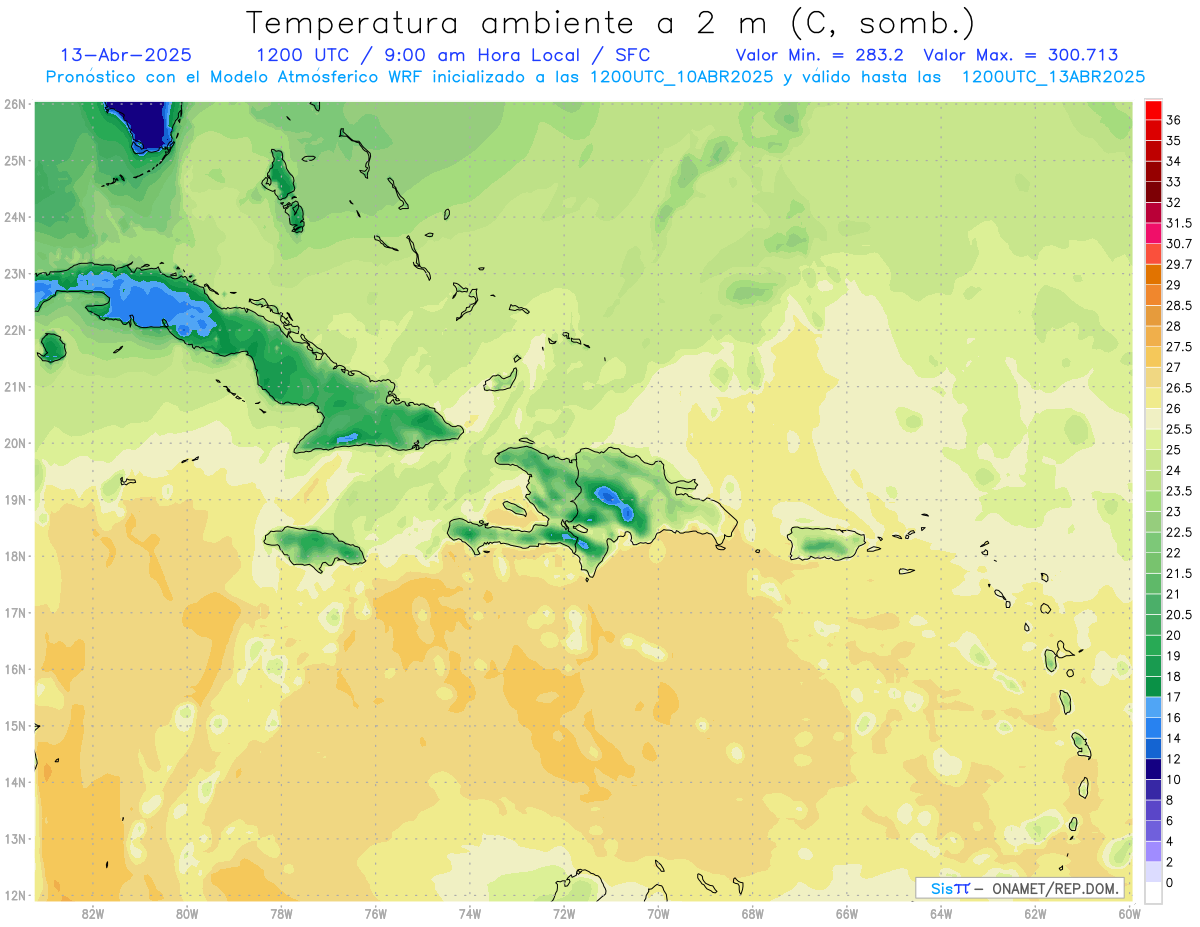
Task: Click the brightest red swatch above legend label 36
Action: 1154,110
